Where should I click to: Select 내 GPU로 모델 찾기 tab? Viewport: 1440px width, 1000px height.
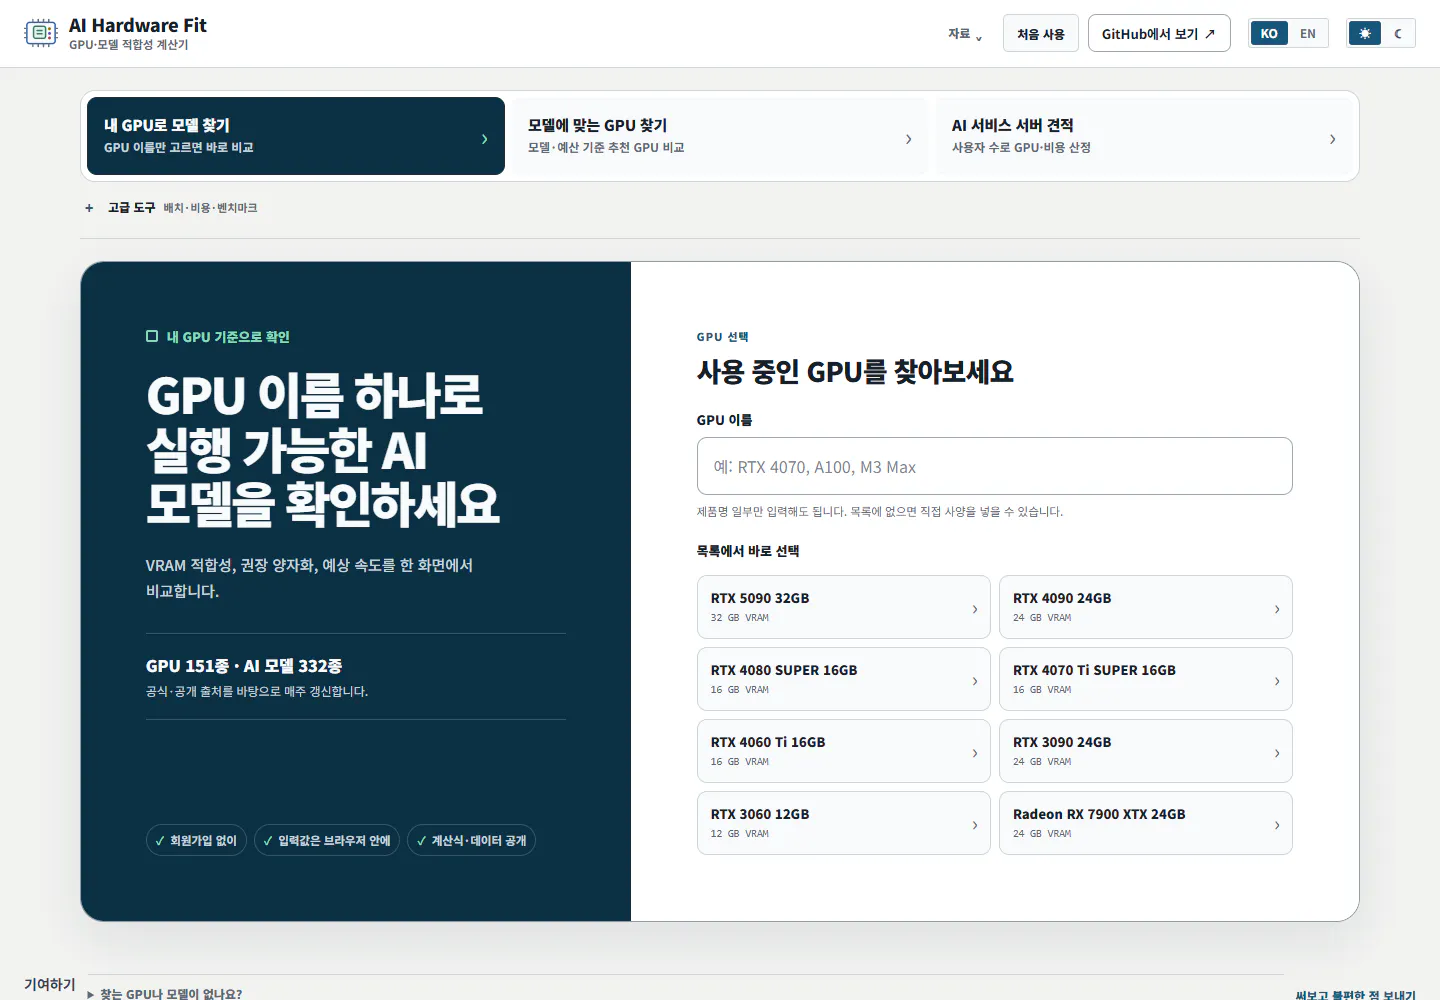point(296,136)
